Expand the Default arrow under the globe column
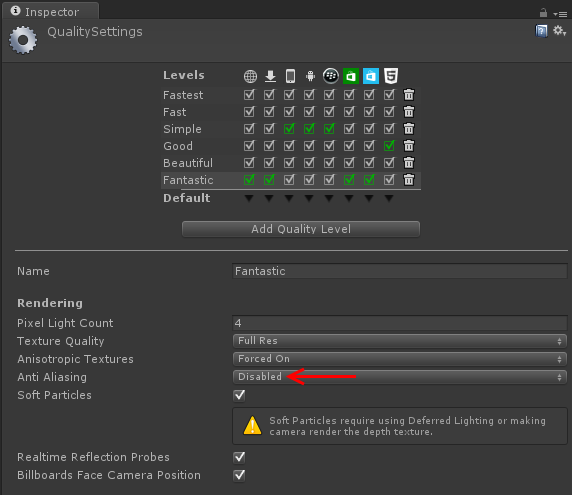The height and width of the screenshot is (495, 572). point(249,198)
